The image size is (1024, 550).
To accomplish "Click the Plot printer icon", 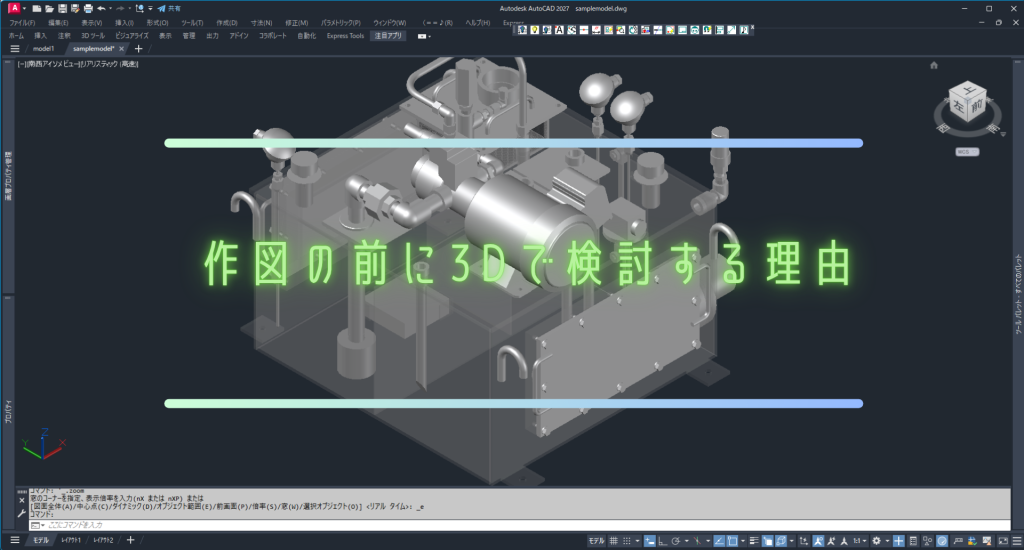I will pos(88,8).
